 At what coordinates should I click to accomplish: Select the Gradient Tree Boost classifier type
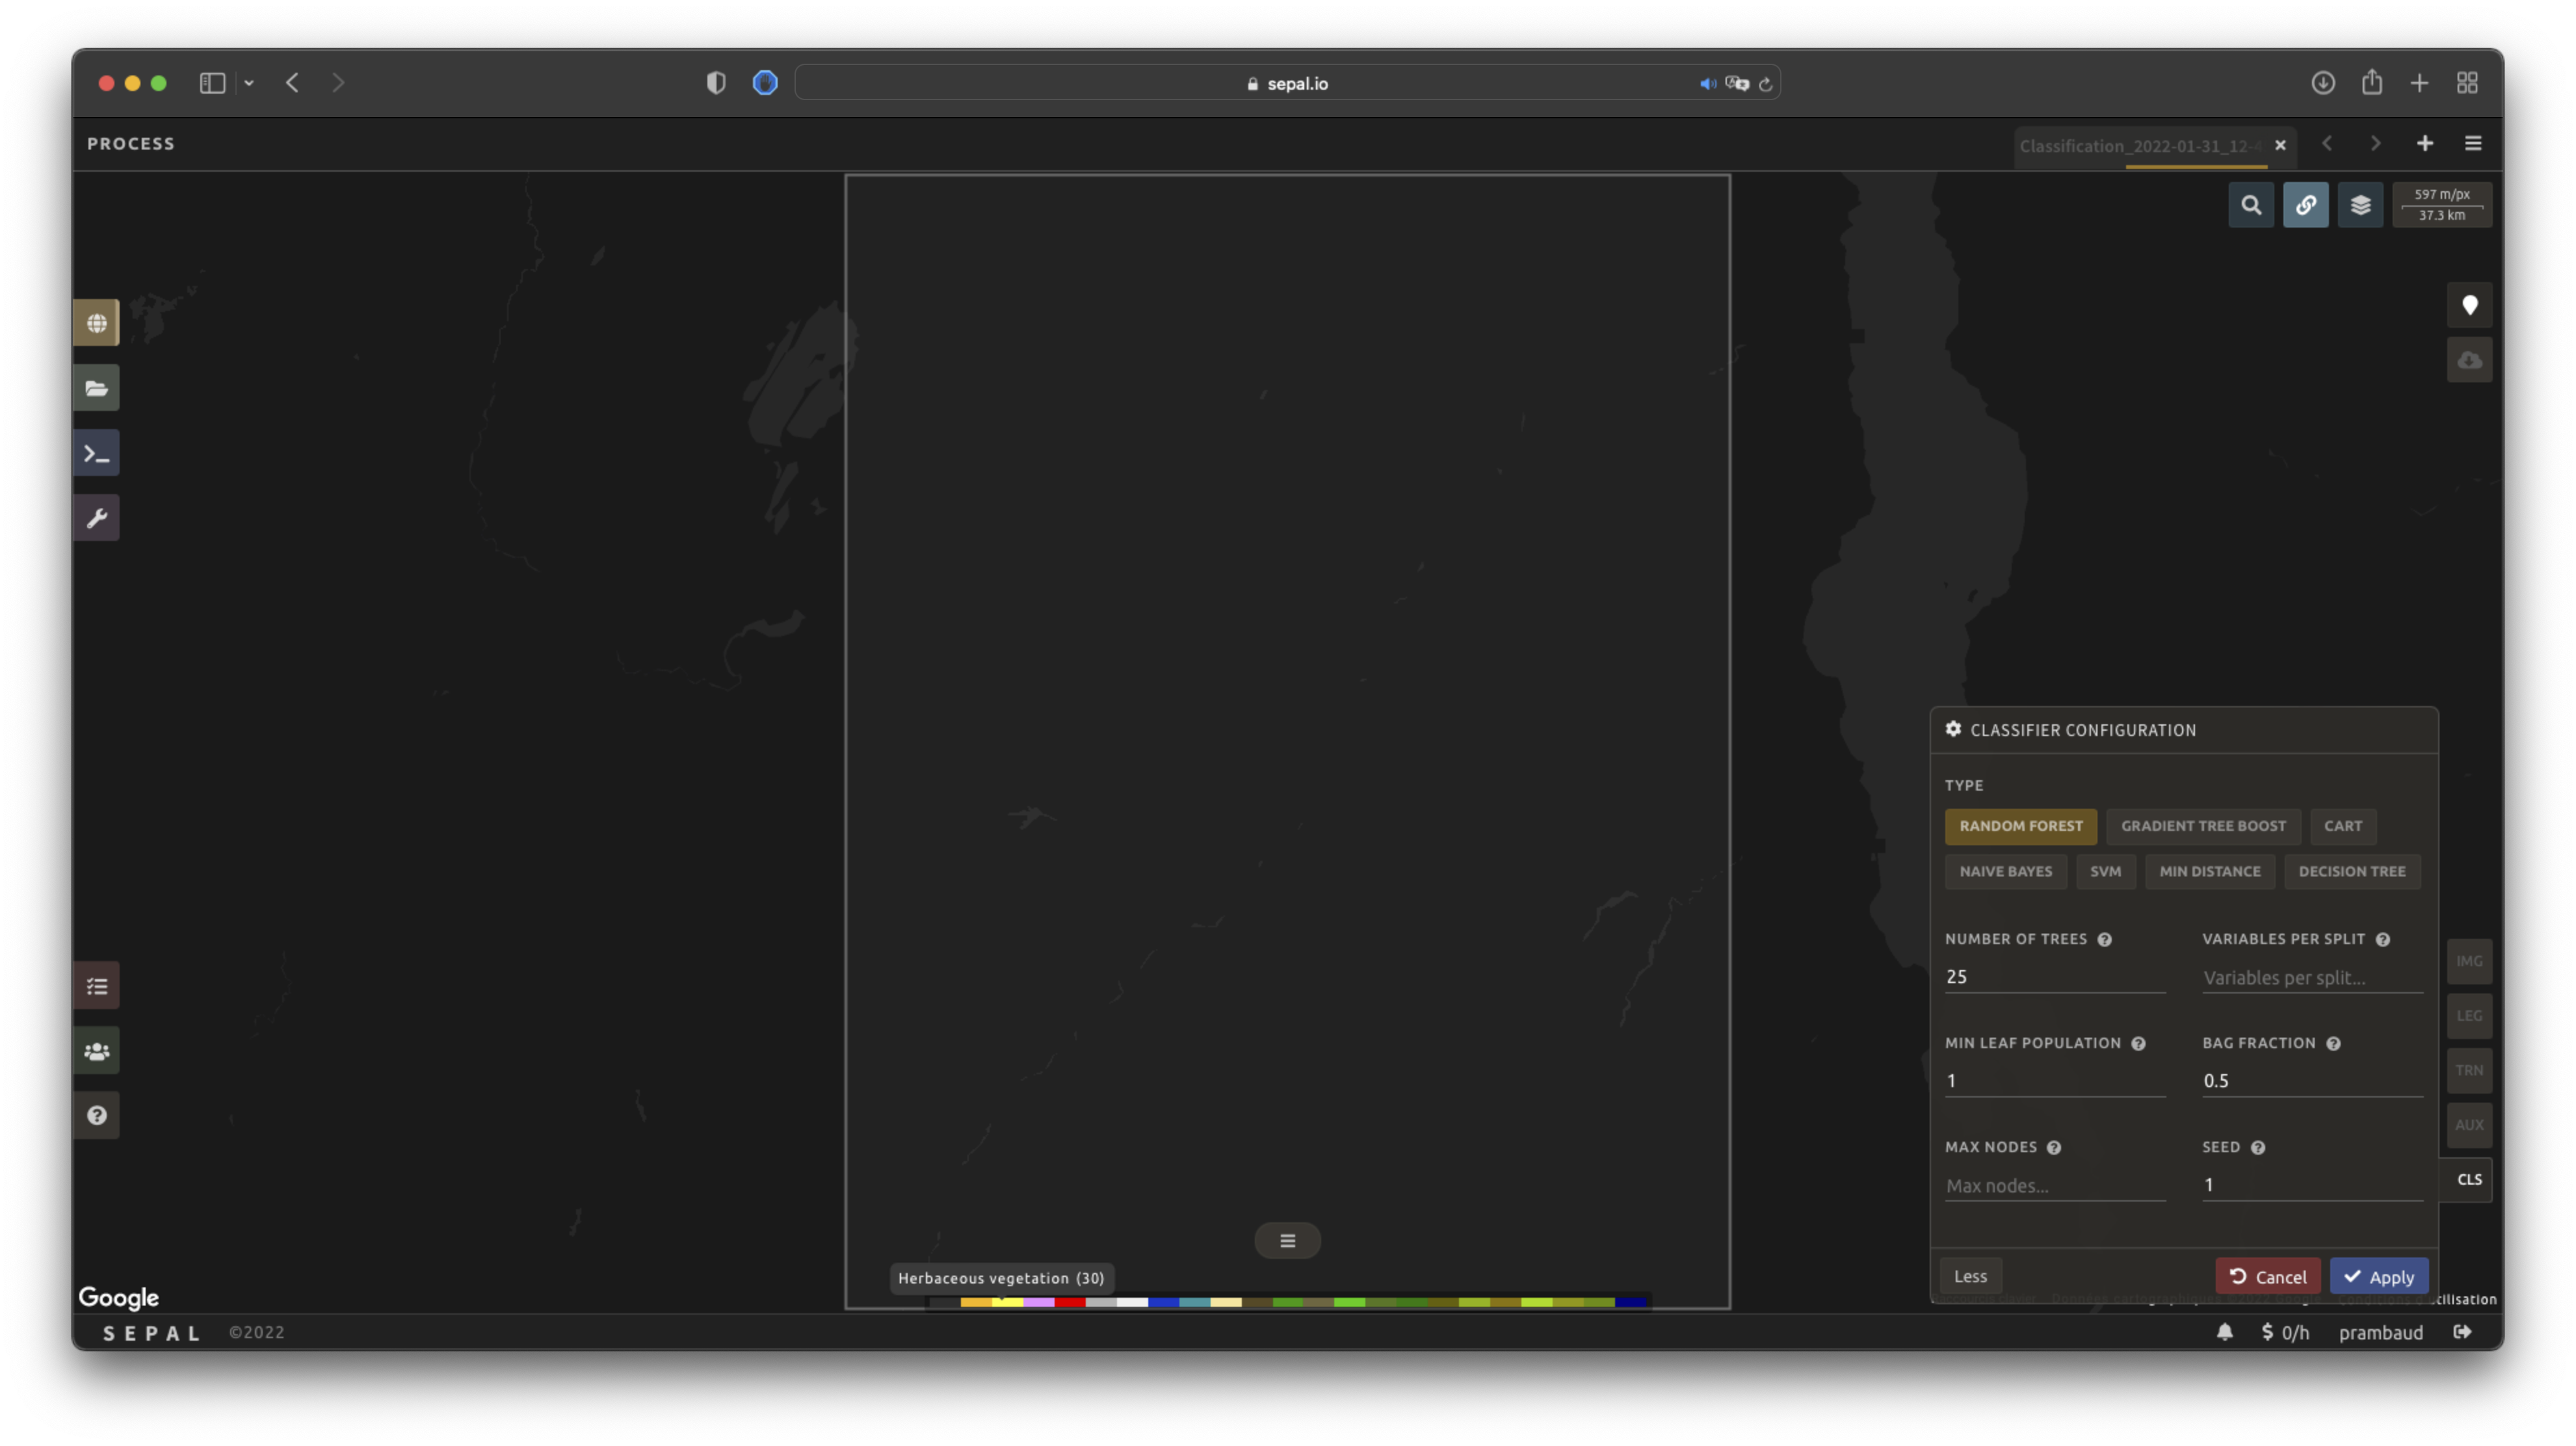[2203, 826]
